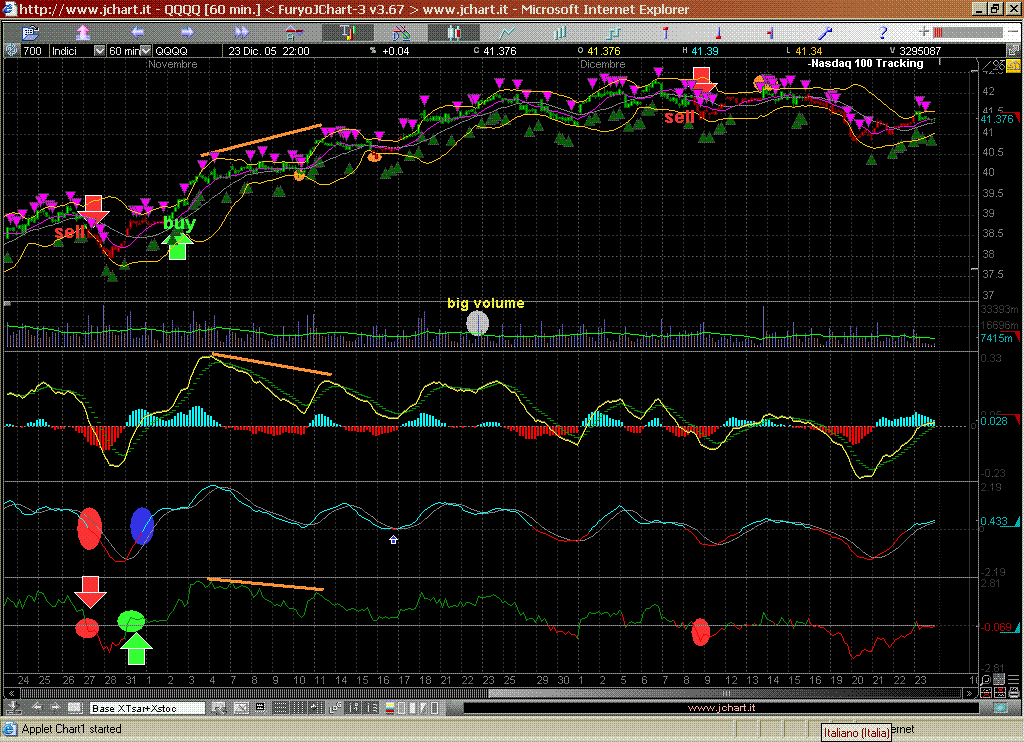Click the pink upload arrow icon
The width and height of the screenshot is (1024, 742).
(x=83, y=32)
